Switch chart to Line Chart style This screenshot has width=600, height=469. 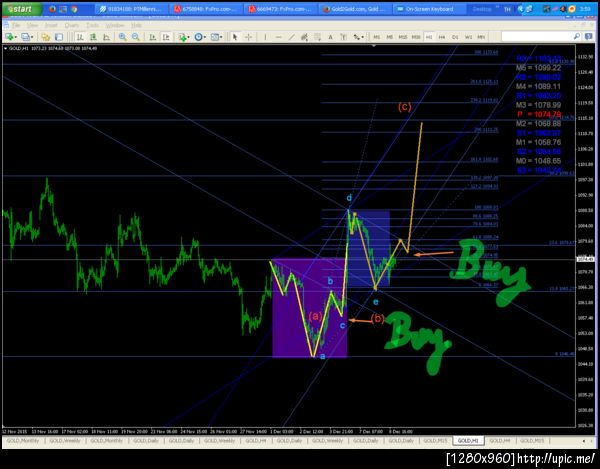coord(106,37)
